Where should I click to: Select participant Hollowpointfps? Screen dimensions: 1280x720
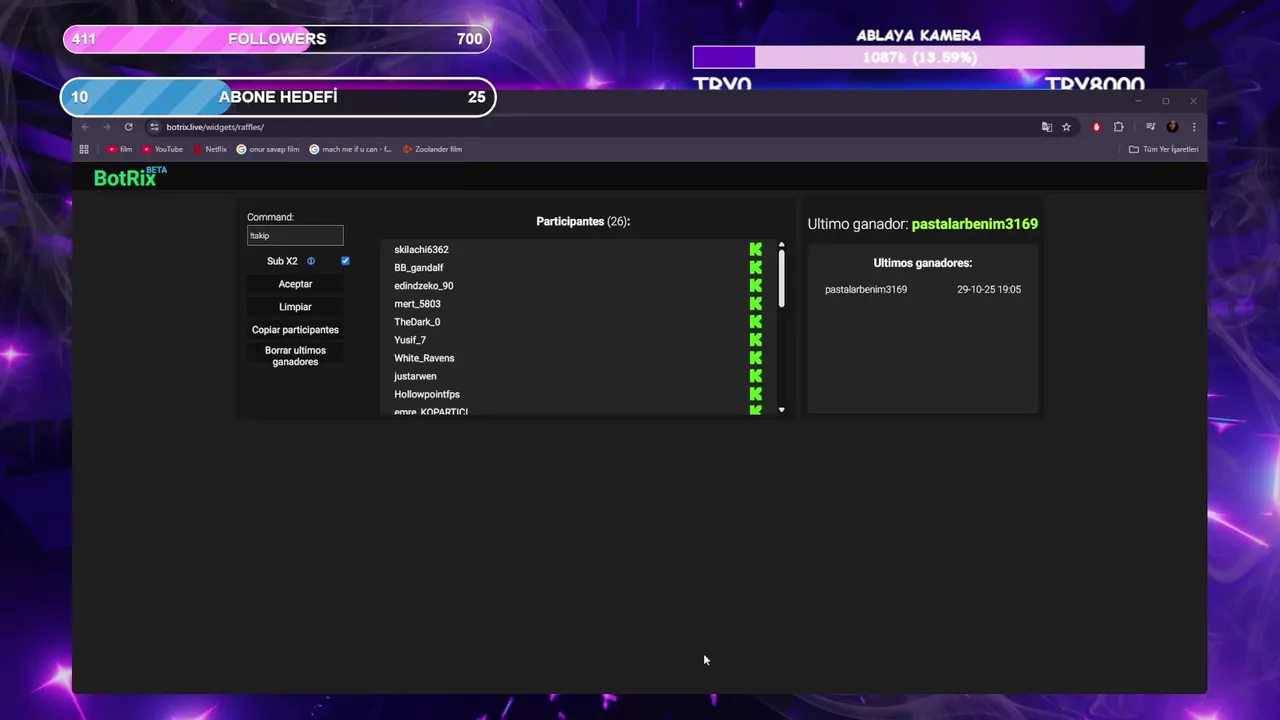tap(427, 394)
